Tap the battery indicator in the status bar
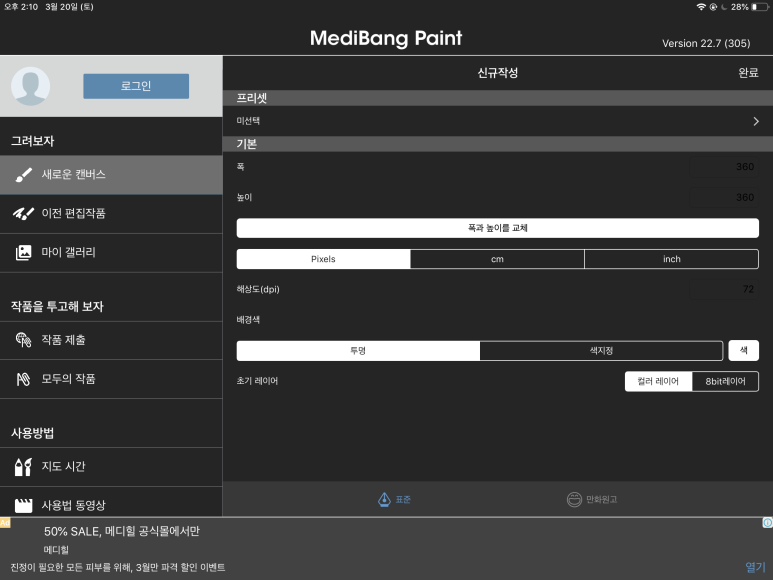 point(760,7)
